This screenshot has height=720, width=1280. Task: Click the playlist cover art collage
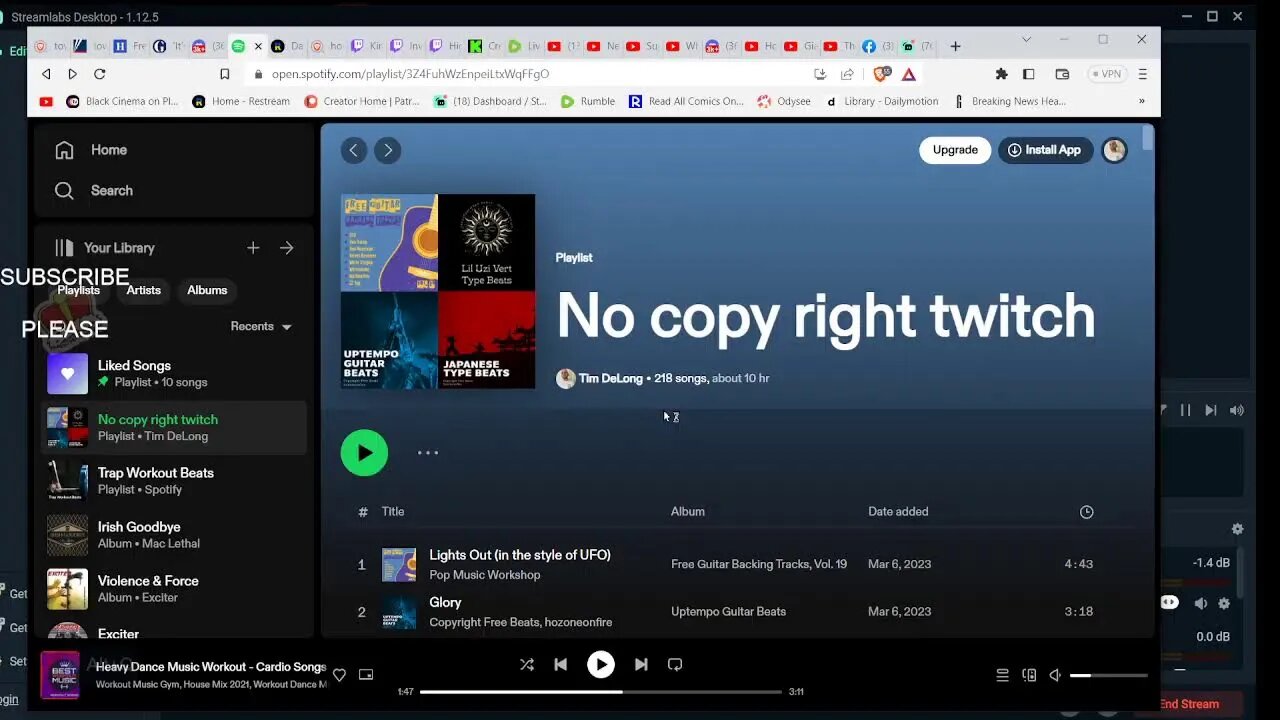tap(438, 291)
